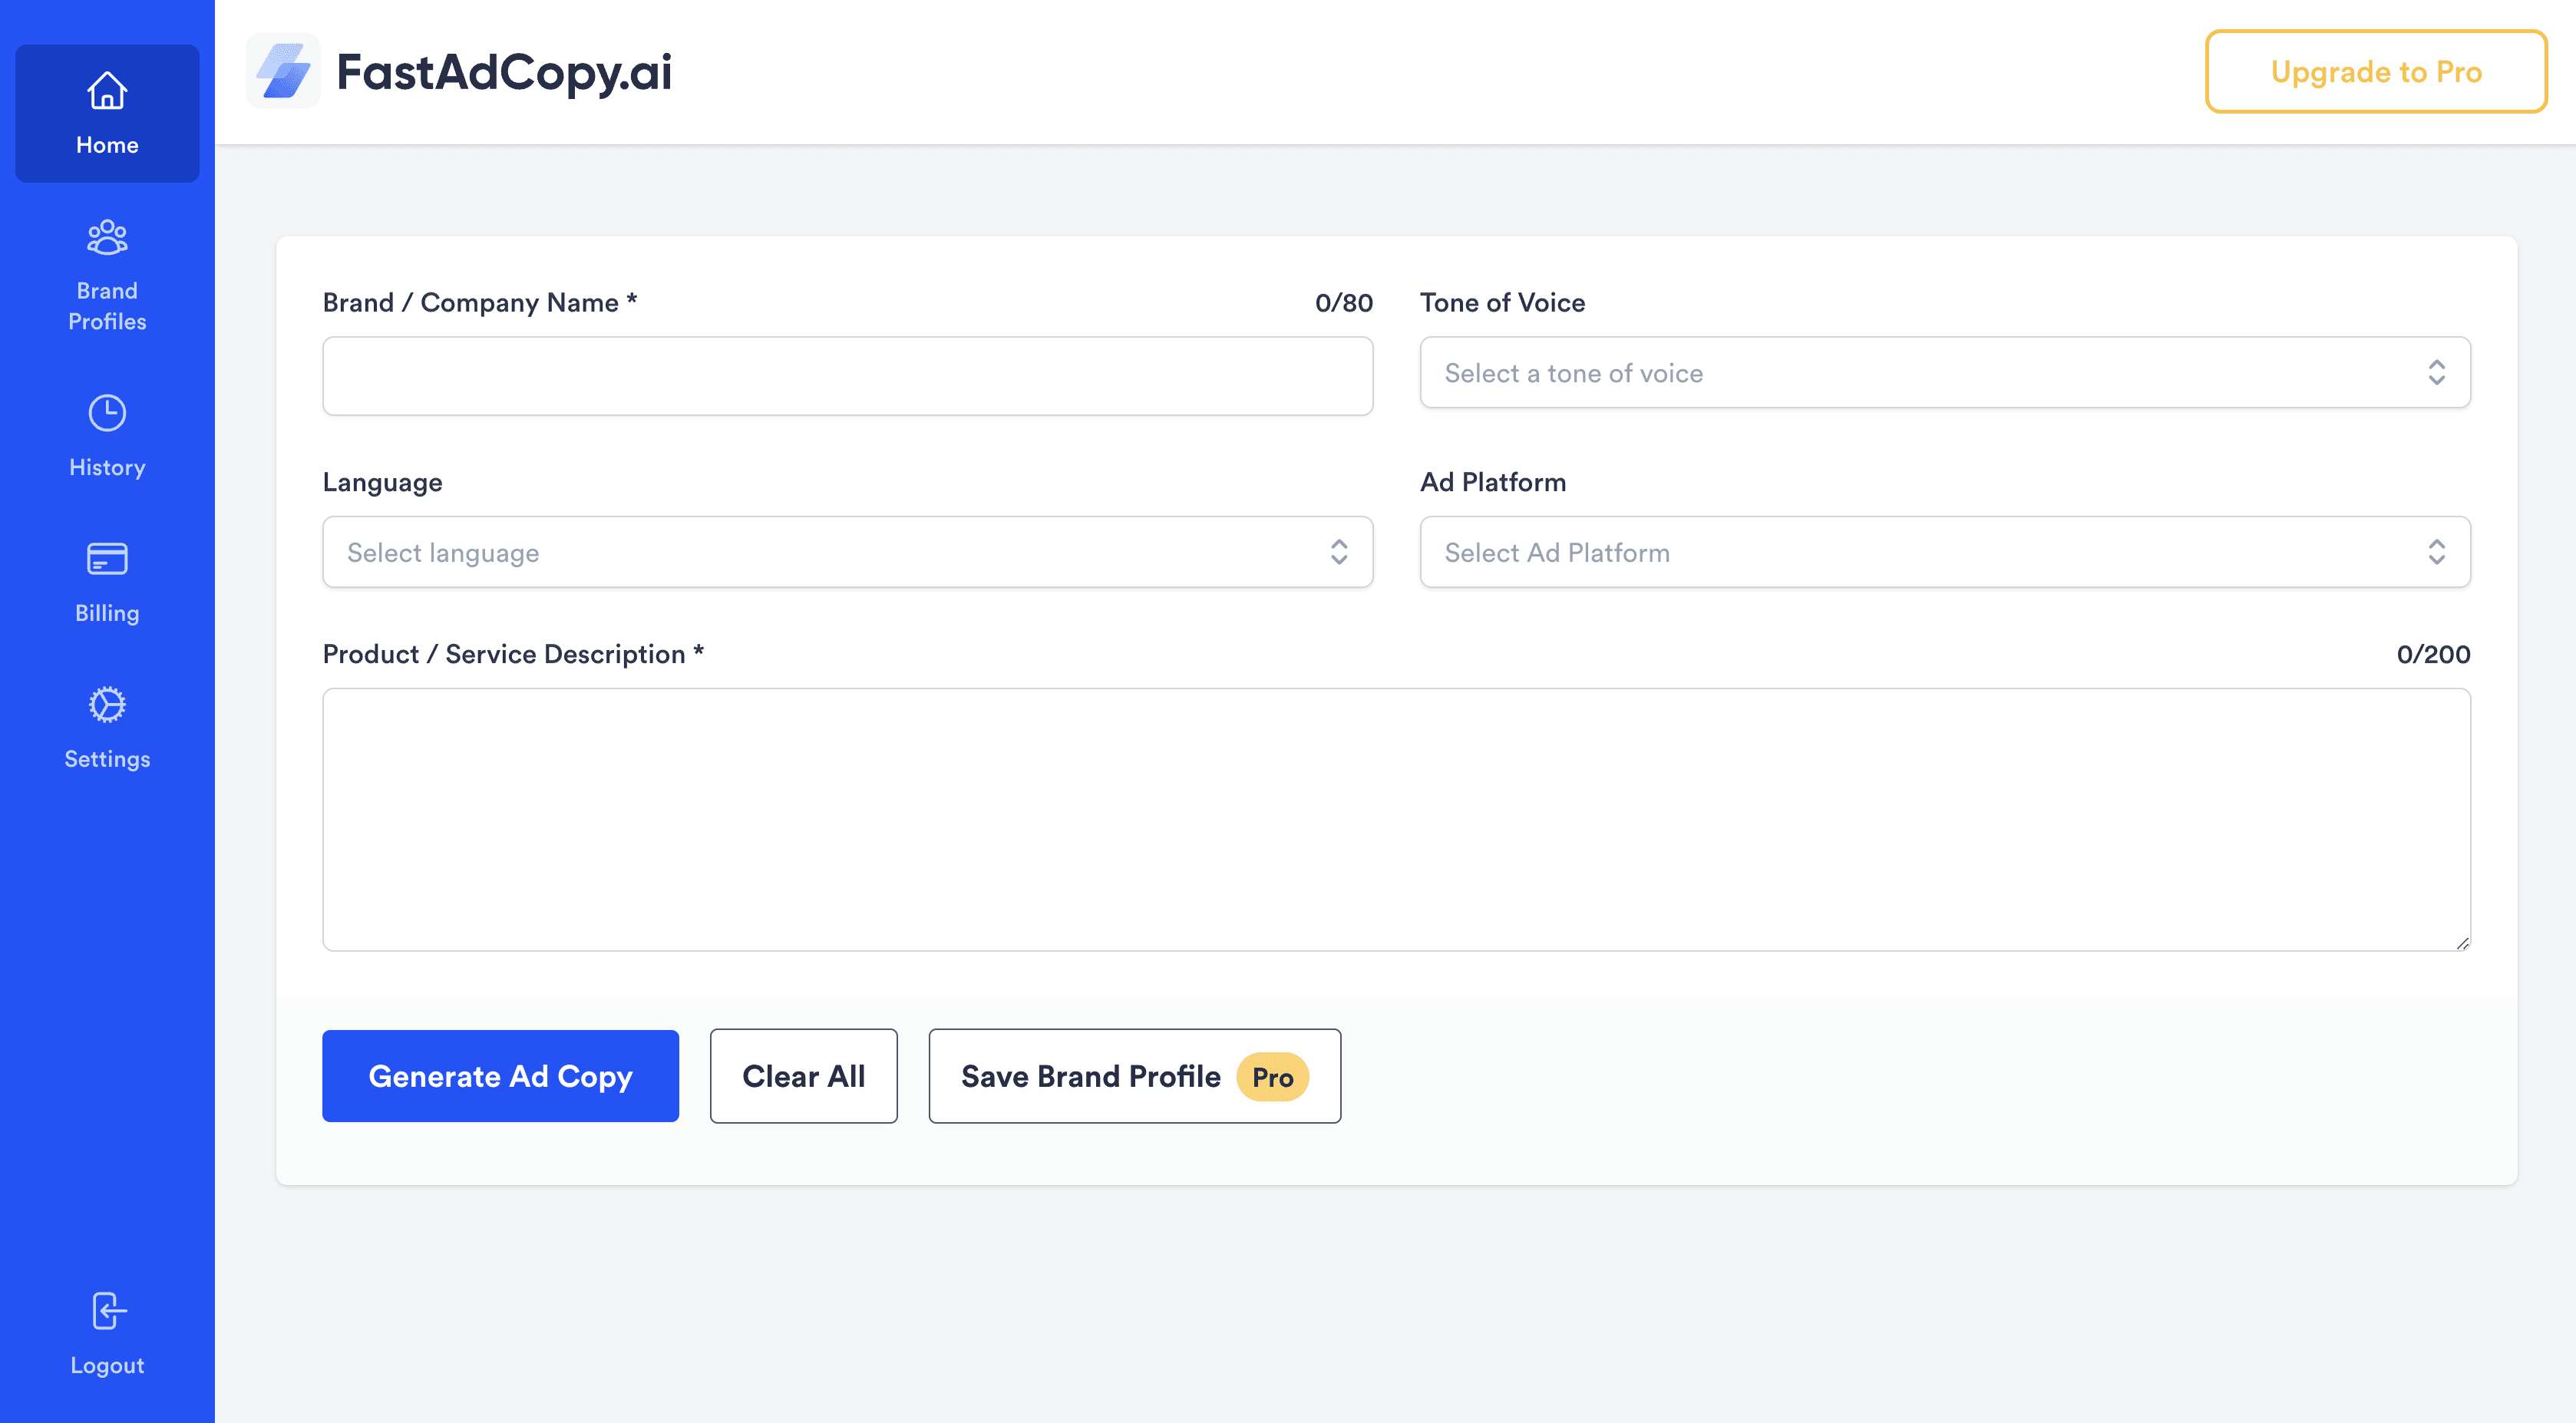The height and width of the screenshot is (1423, 2576).
Task: Open the Billing card icon
Action: click(107, 559)
